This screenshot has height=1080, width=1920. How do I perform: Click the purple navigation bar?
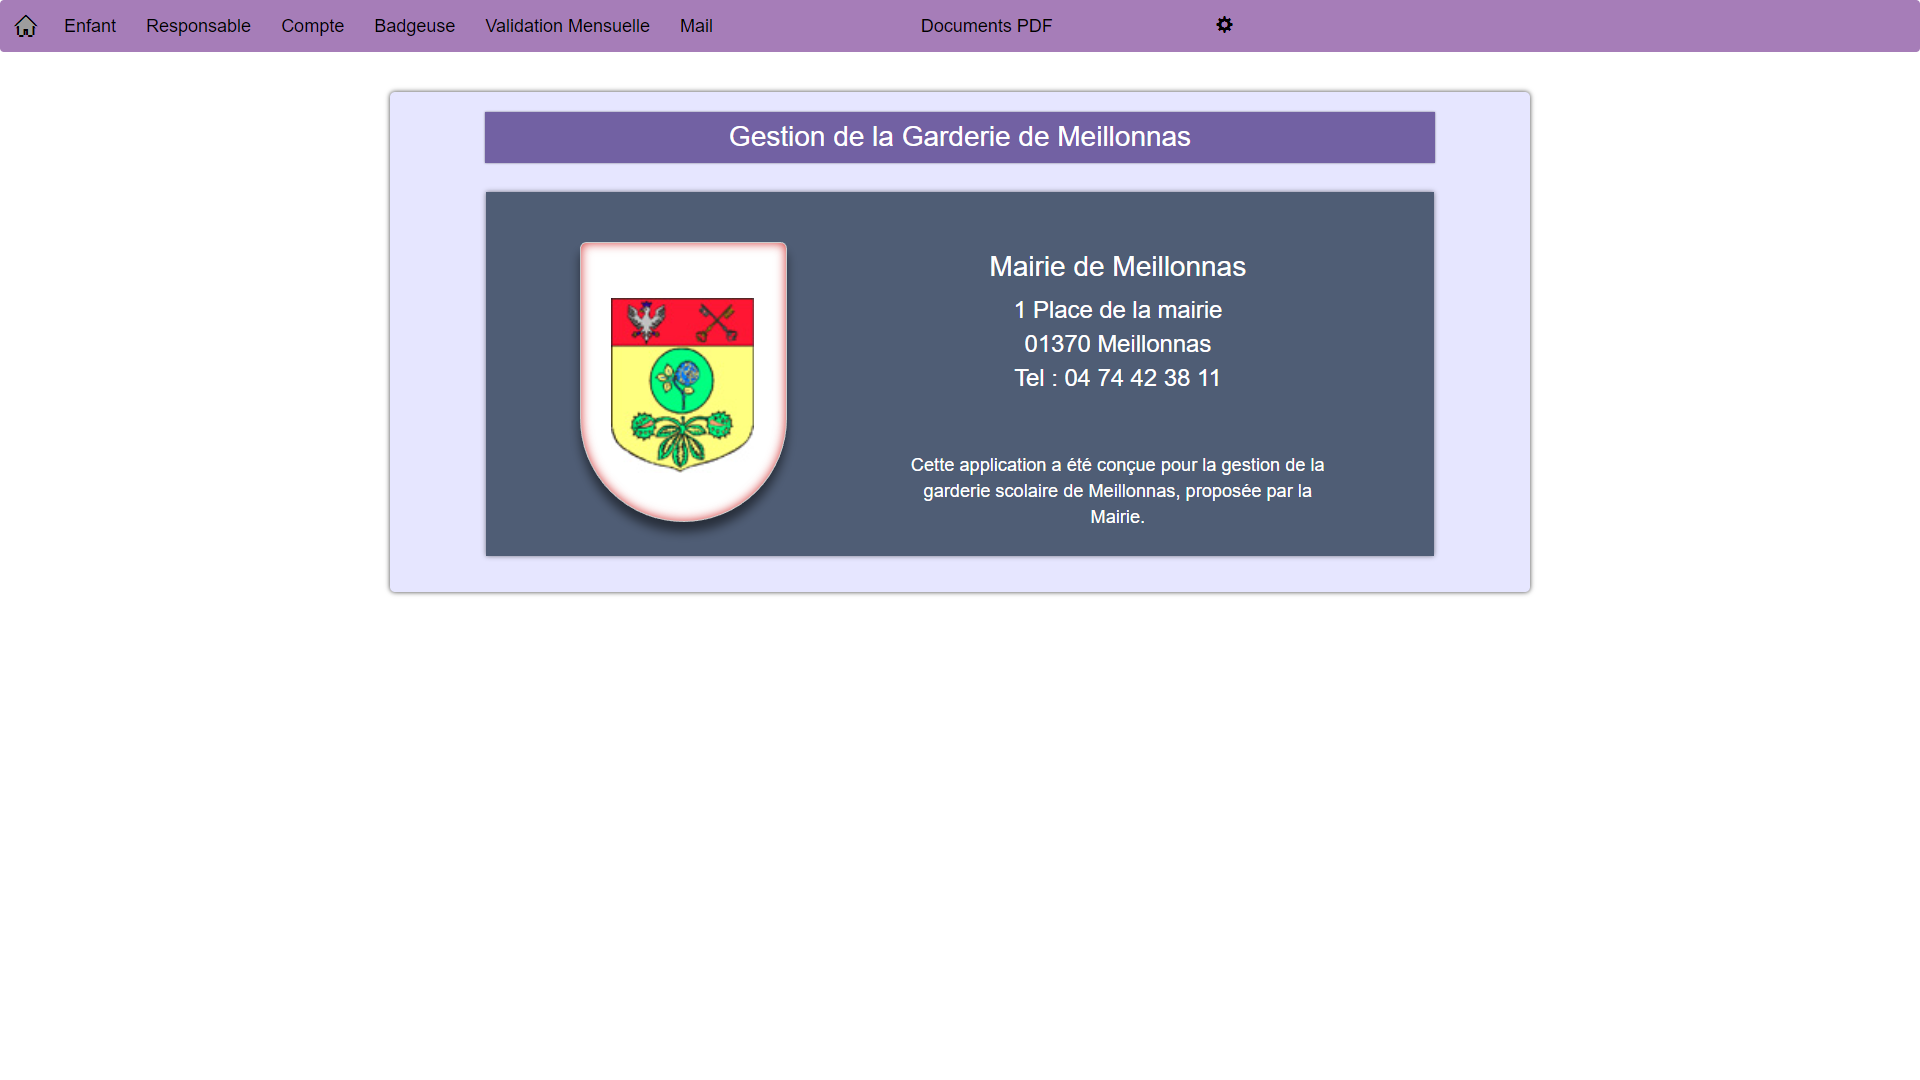tap(1600, 26)
